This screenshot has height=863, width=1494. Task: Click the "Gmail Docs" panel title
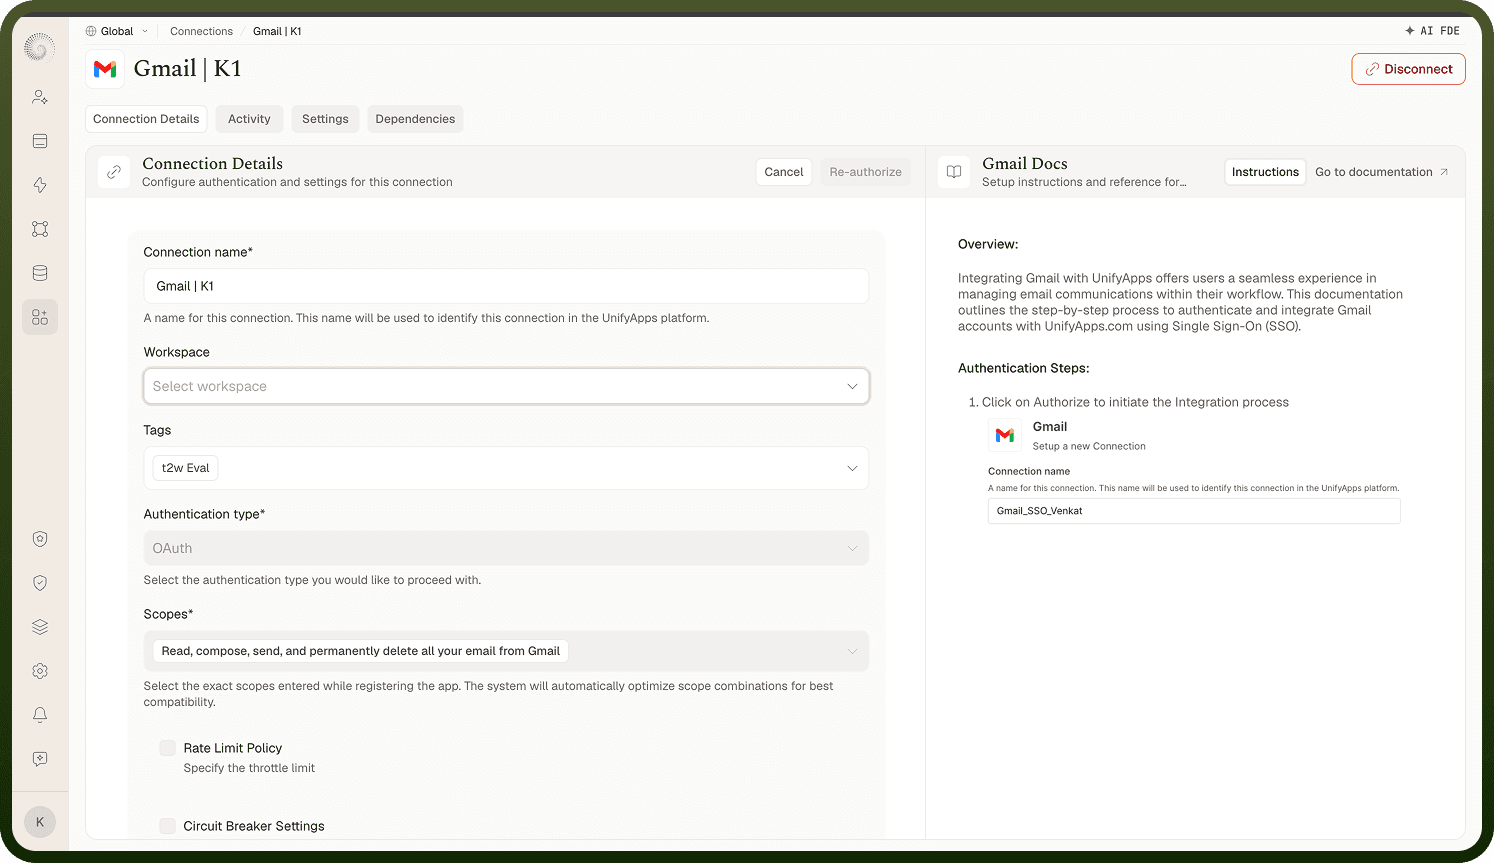point(1025,163)
